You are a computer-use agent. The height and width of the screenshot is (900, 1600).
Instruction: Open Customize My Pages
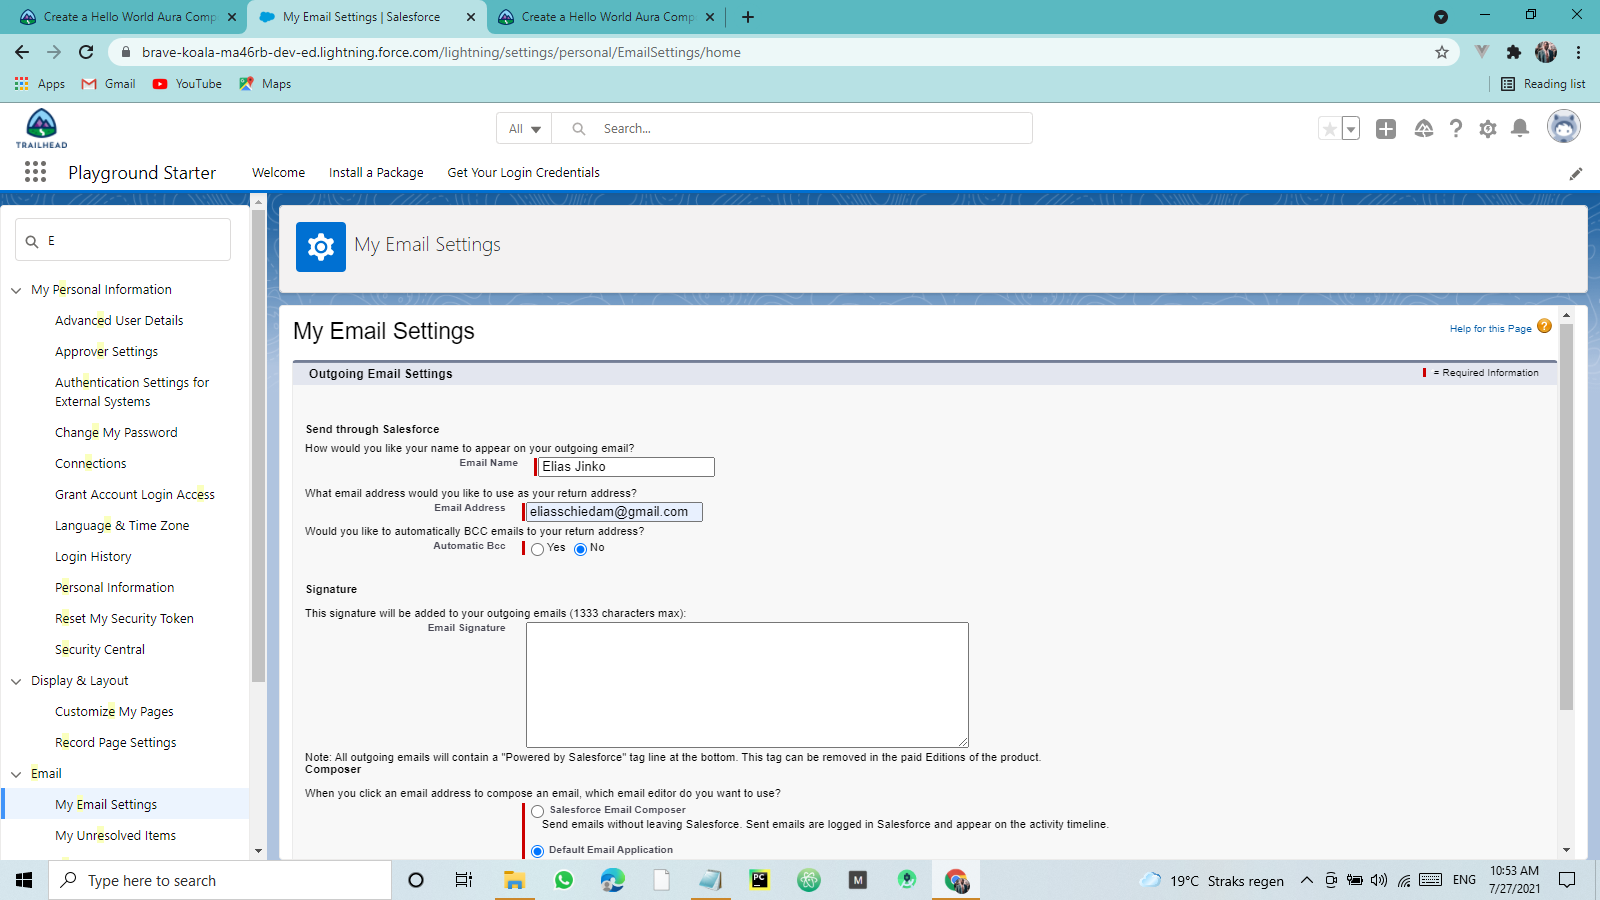(x=114, y=712)
